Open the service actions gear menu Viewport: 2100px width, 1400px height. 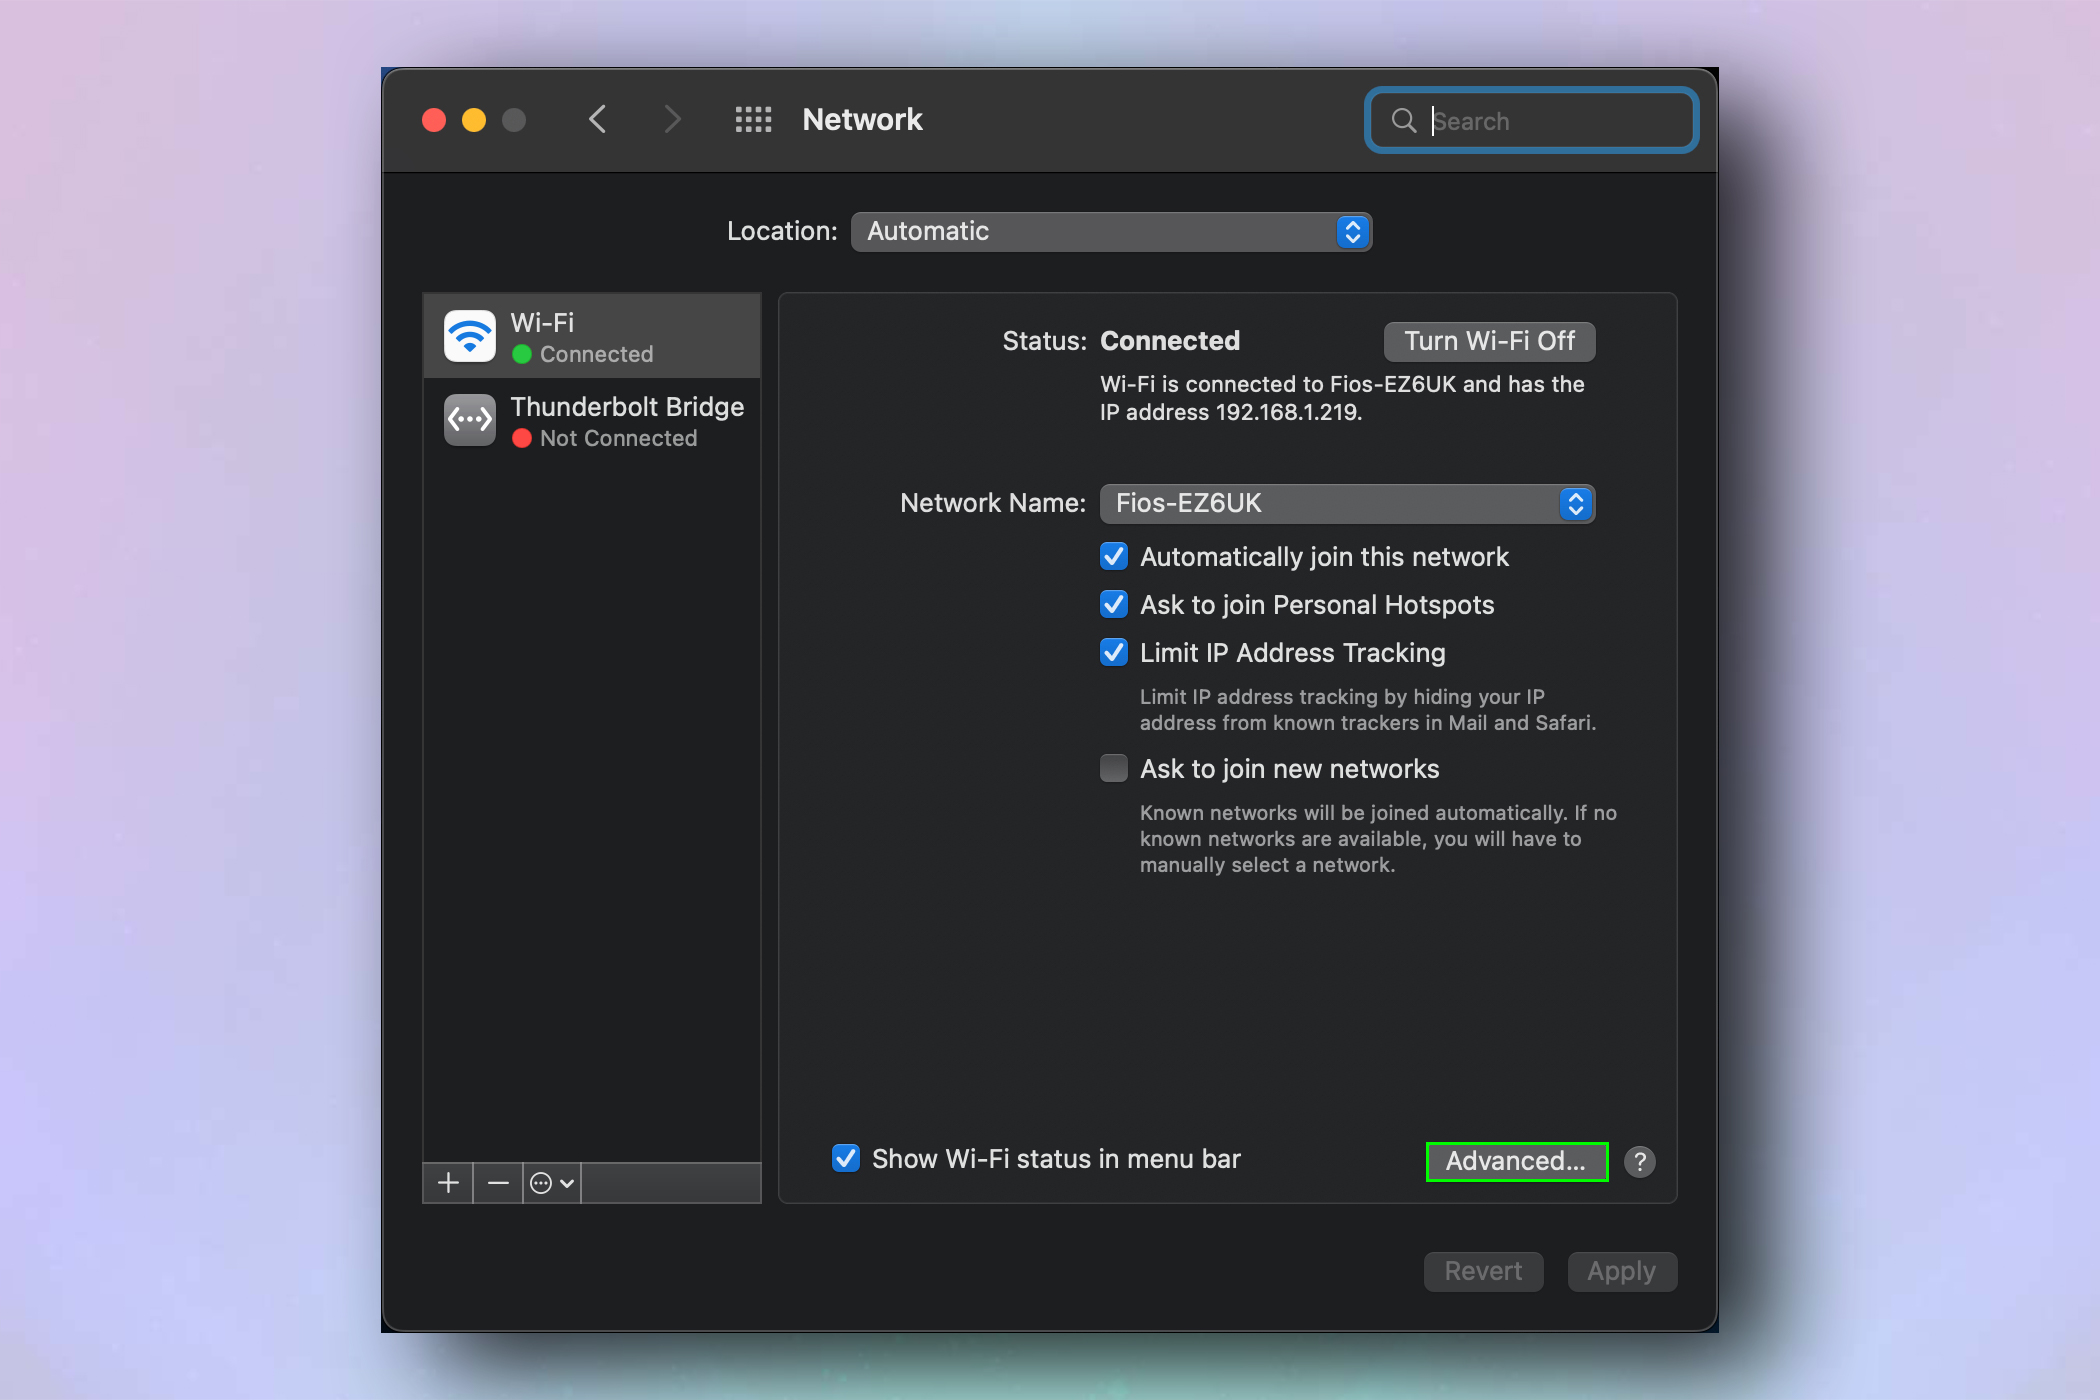550,1182
